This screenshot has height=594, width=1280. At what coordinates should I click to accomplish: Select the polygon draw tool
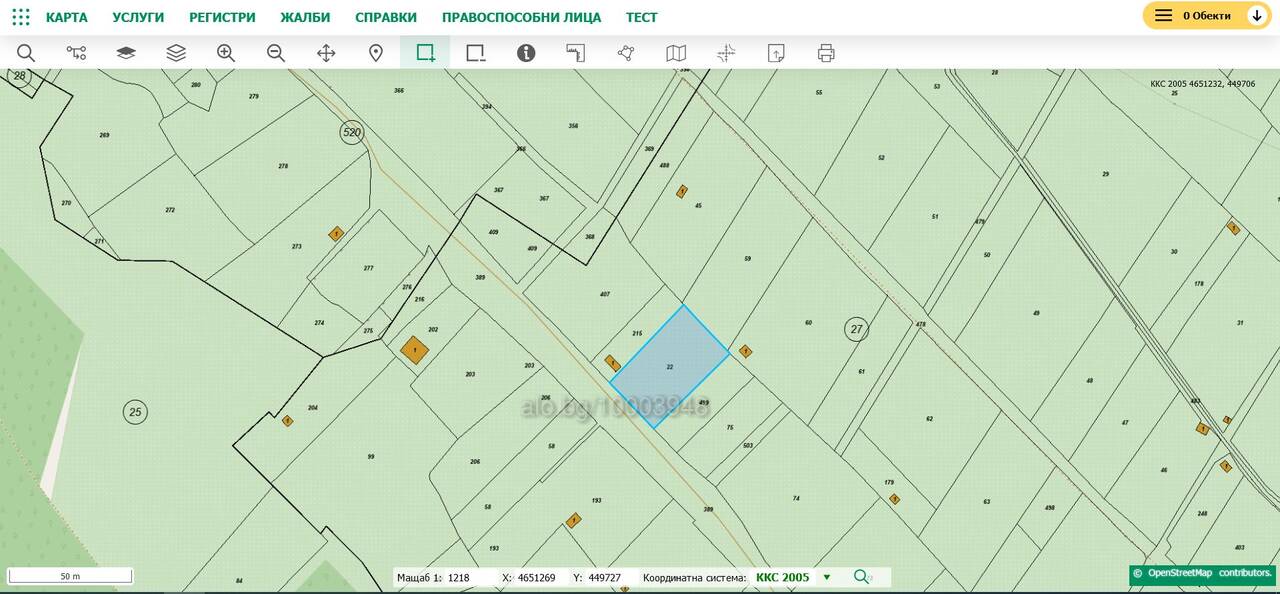pyautogui.click(x=626, y=53)
